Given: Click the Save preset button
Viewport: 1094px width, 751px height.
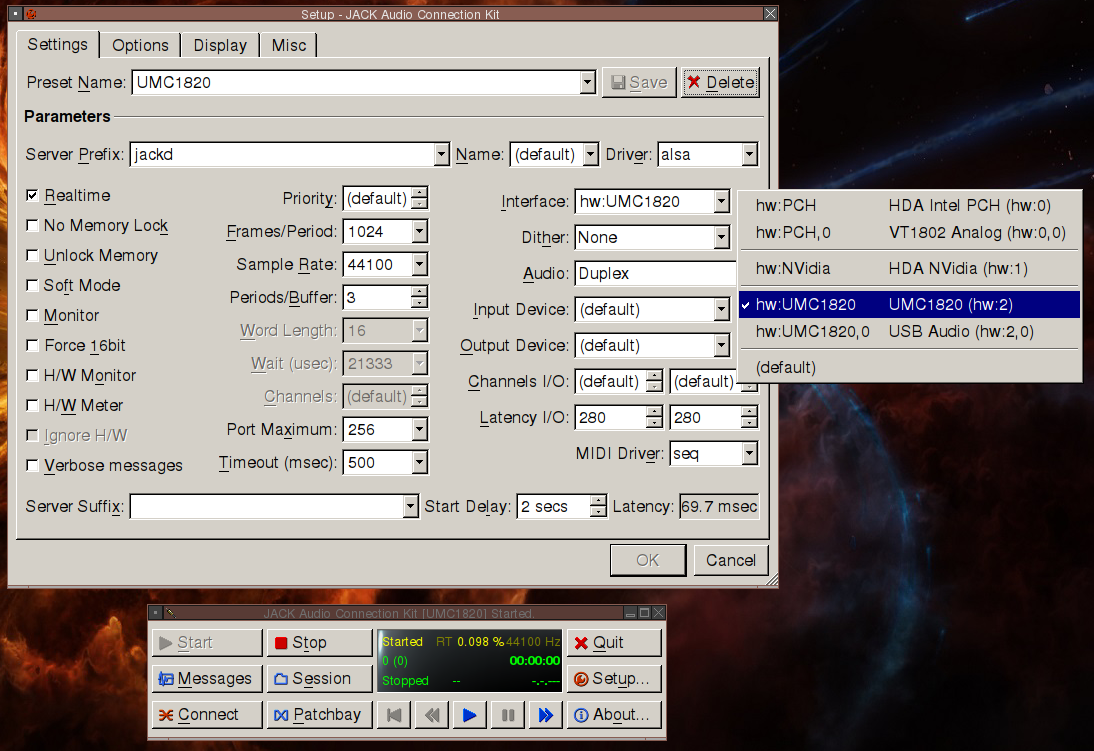Looking at the screenshot, I should pos(639,82).
